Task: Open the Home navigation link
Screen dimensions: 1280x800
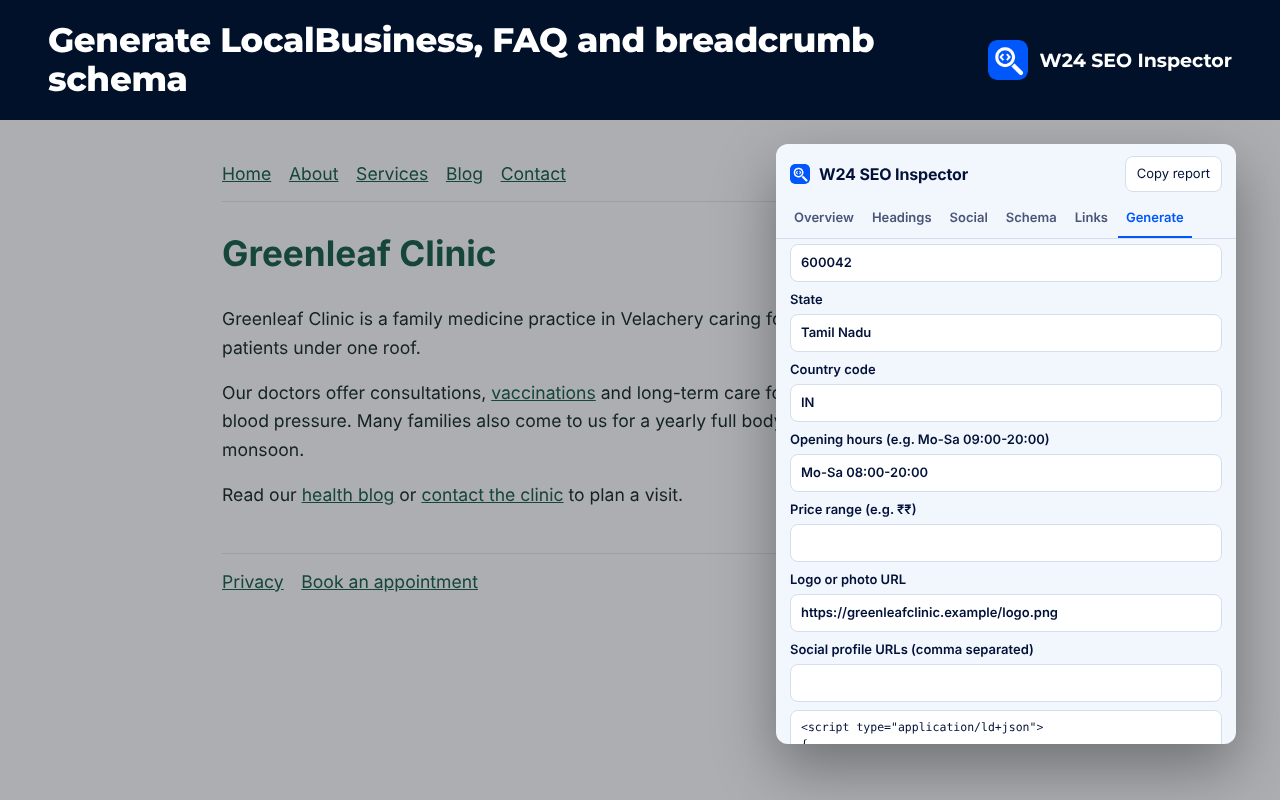Action: (246, 174)
